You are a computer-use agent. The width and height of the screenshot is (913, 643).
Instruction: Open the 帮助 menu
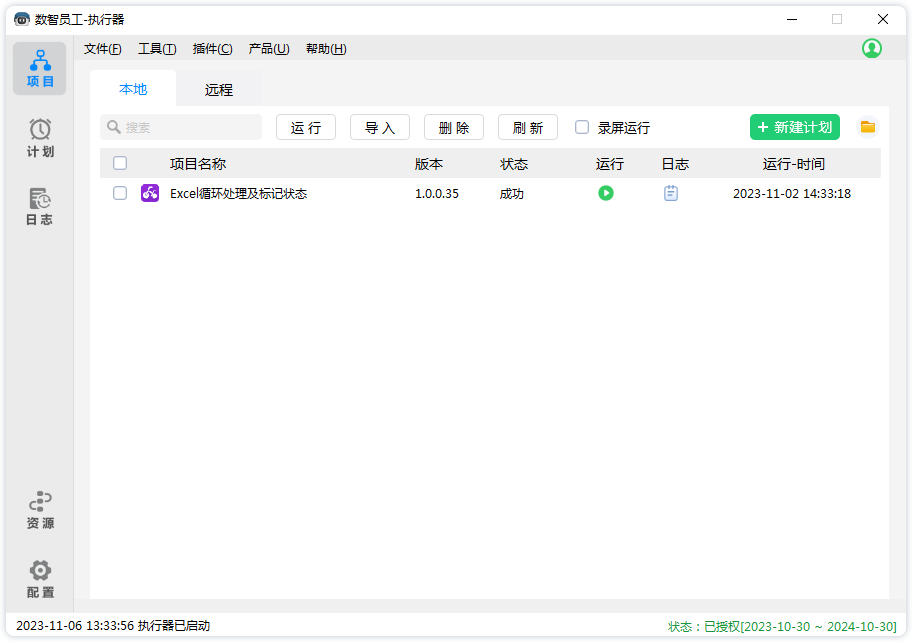(x=326, y=48)
